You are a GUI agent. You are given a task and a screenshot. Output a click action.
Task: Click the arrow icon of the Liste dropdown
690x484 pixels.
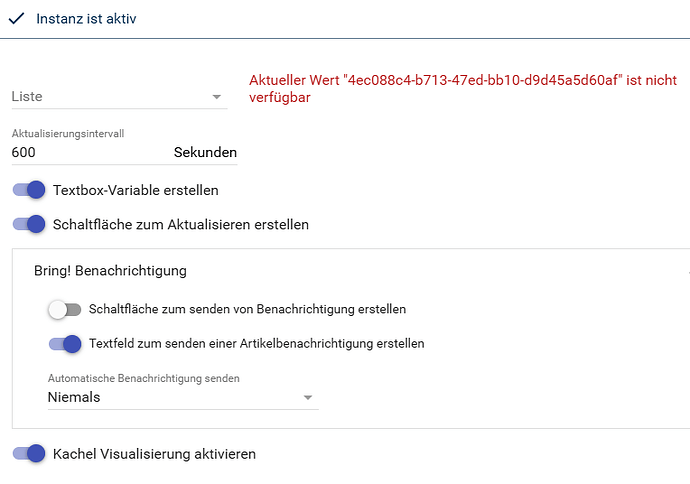(217, 97)
